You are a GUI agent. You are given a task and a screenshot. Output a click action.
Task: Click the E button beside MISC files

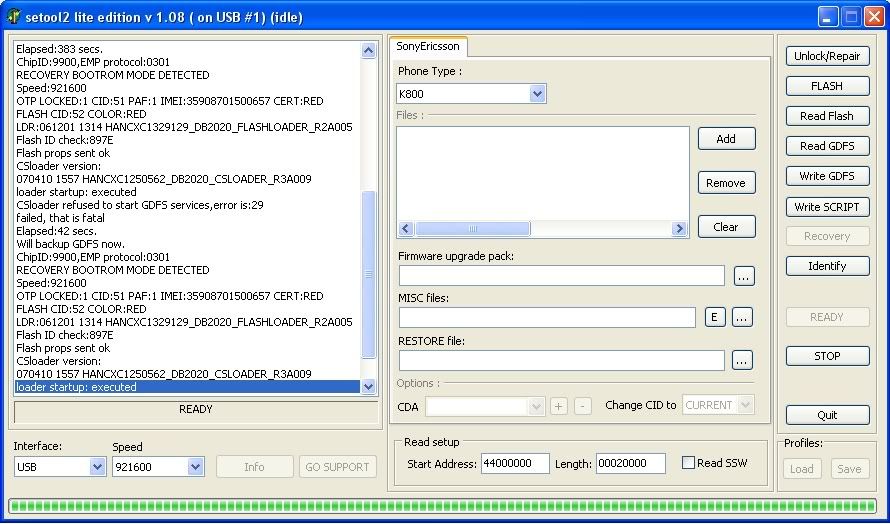coord(715,317)
